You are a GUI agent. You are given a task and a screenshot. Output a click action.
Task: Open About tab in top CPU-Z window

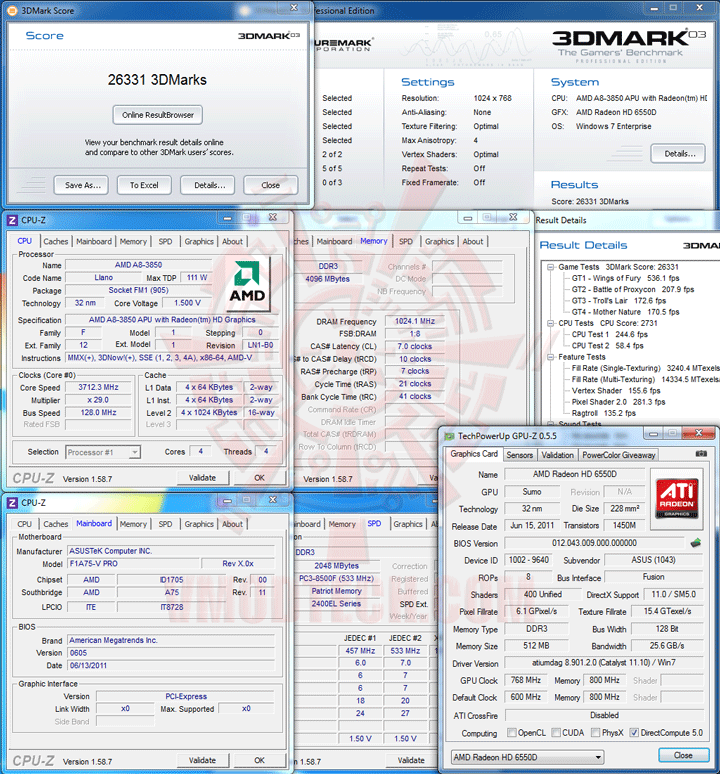[x=232, y=241]
